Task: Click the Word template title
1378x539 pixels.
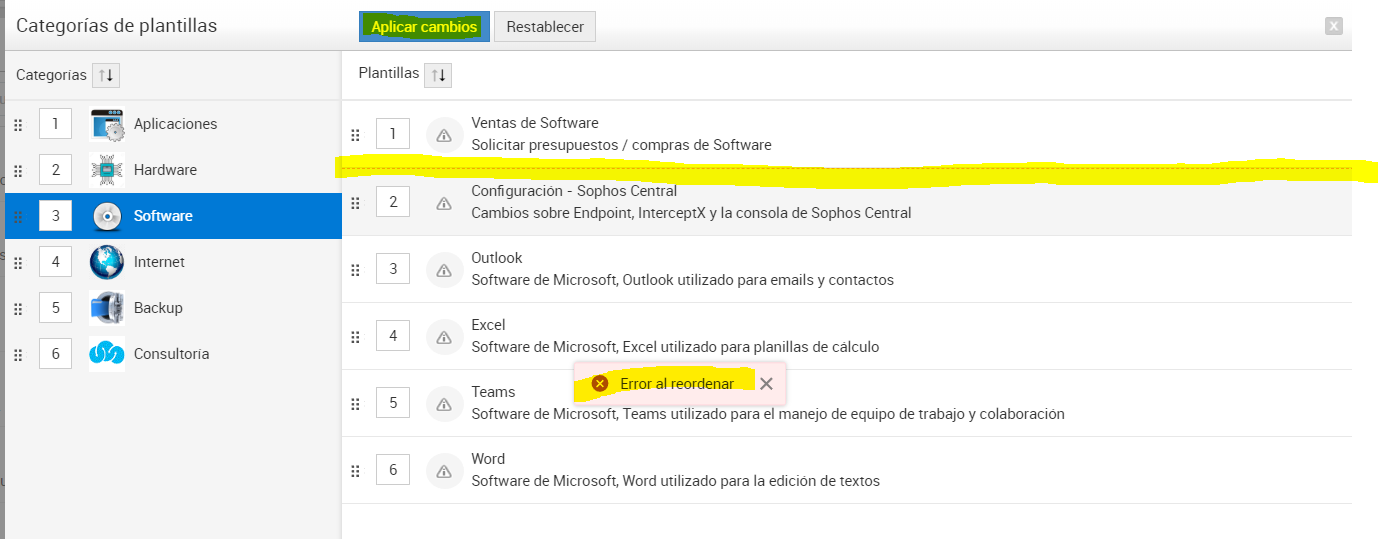Action: (x=488, y=459)
